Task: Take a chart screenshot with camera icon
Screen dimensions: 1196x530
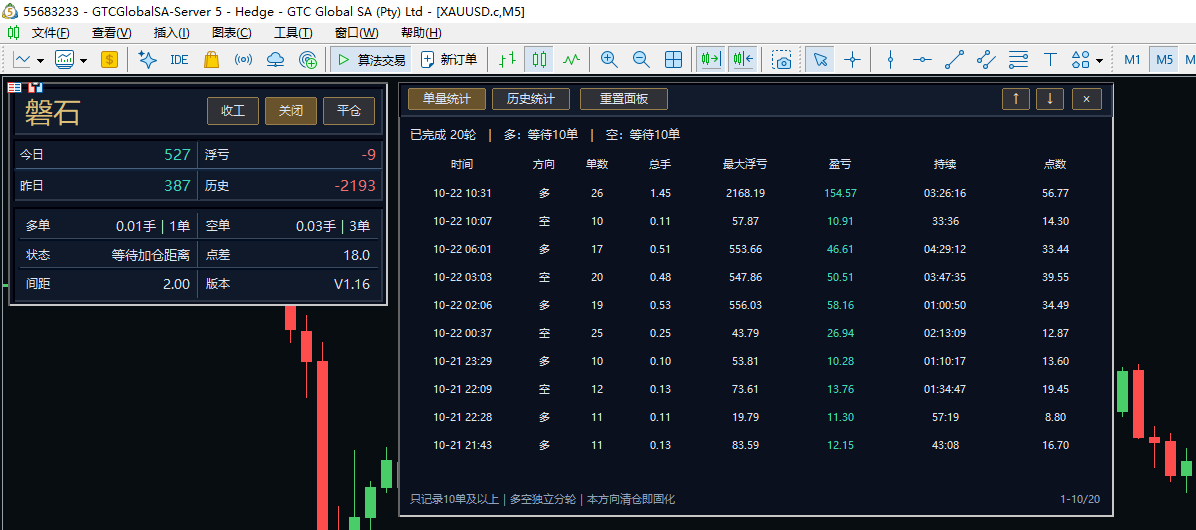Action: tap(781, 59)
